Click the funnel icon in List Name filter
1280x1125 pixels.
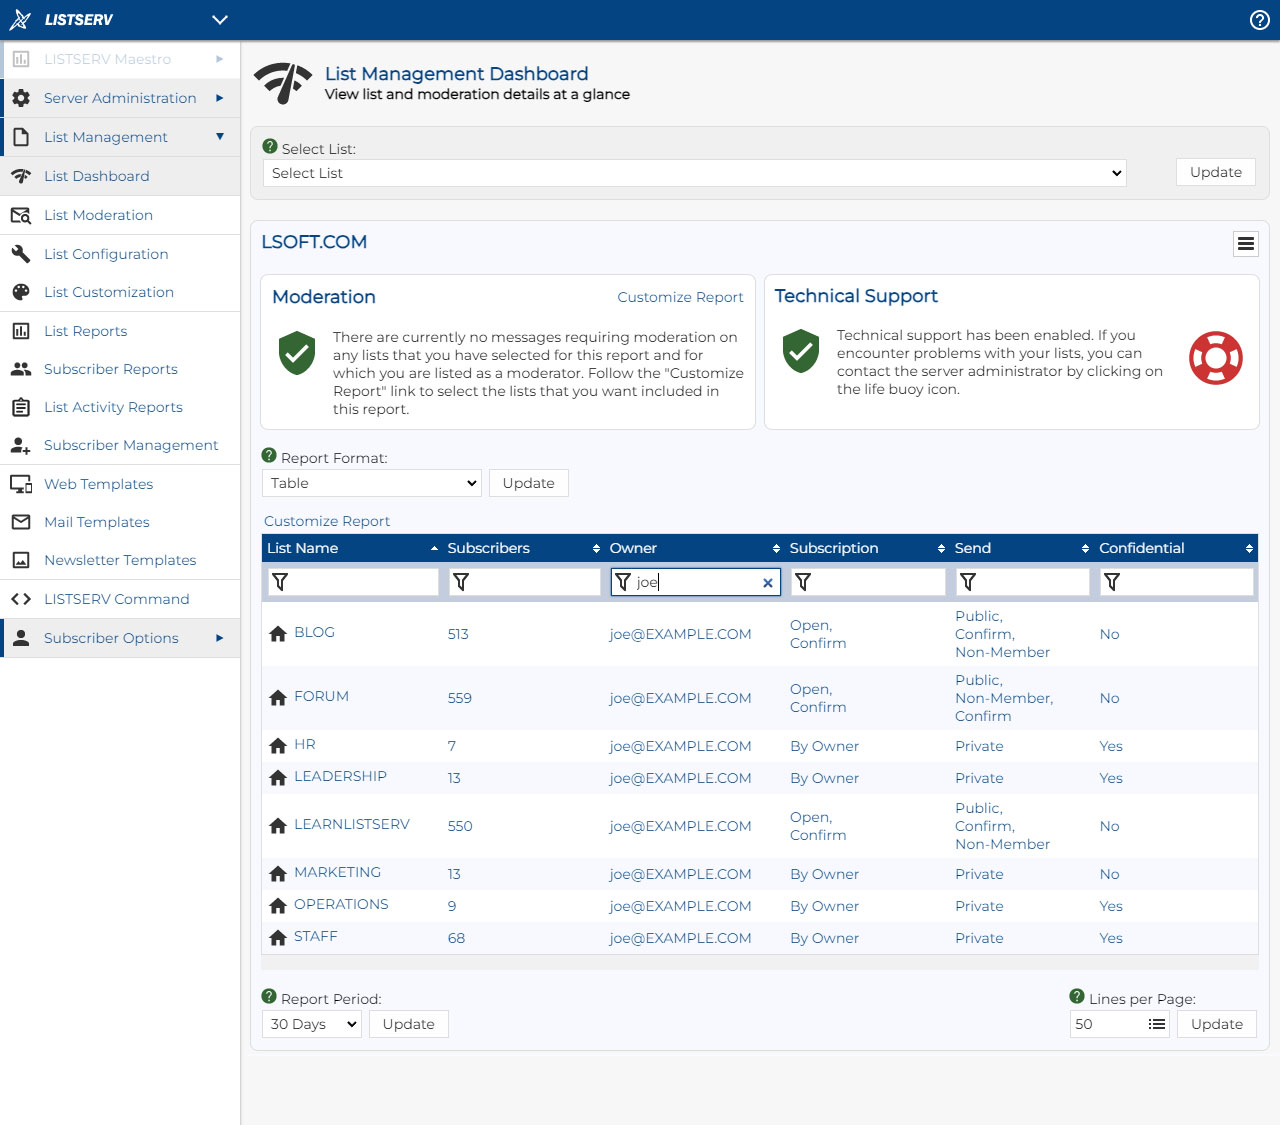click(280, 582)
